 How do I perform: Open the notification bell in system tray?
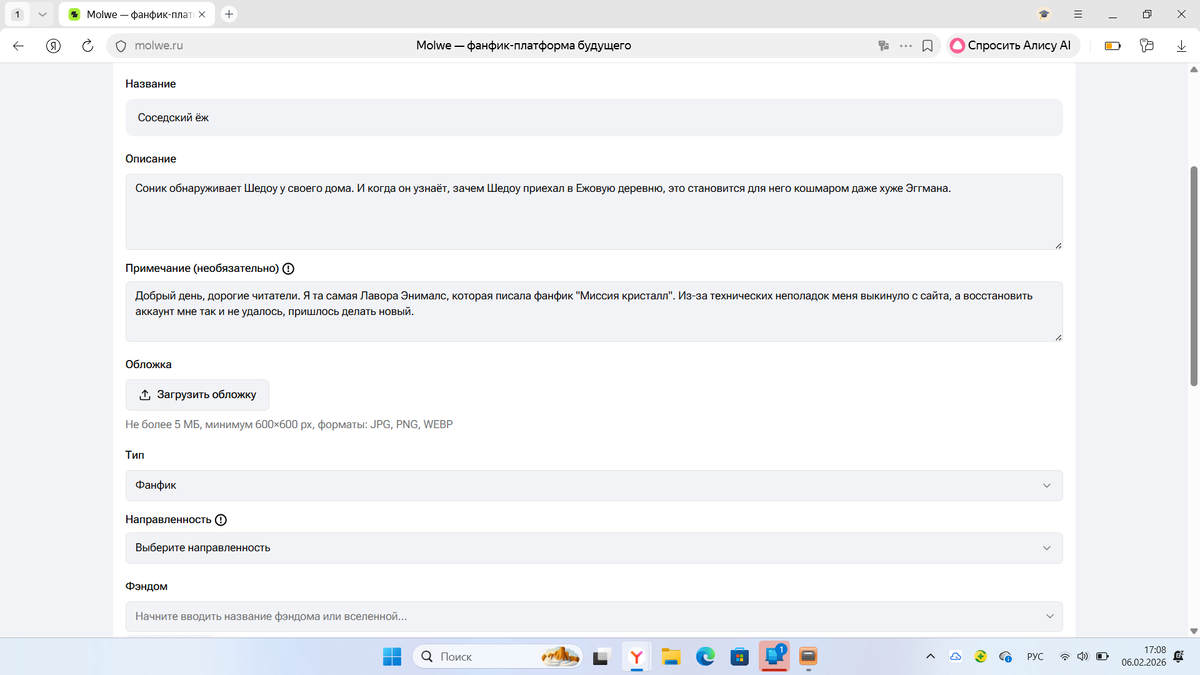[x=1179, y=656]
